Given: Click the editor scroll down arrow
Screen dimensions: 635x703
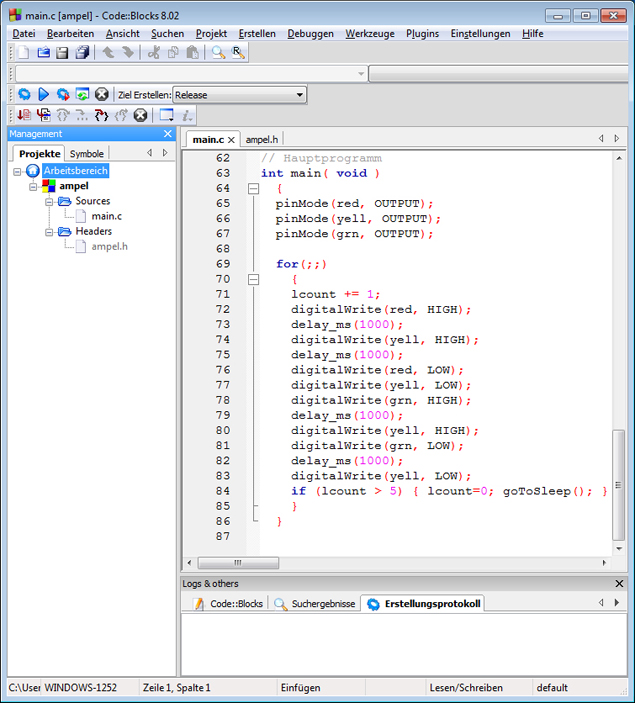Looking at the screenshot, I should (x=619, y=549).
